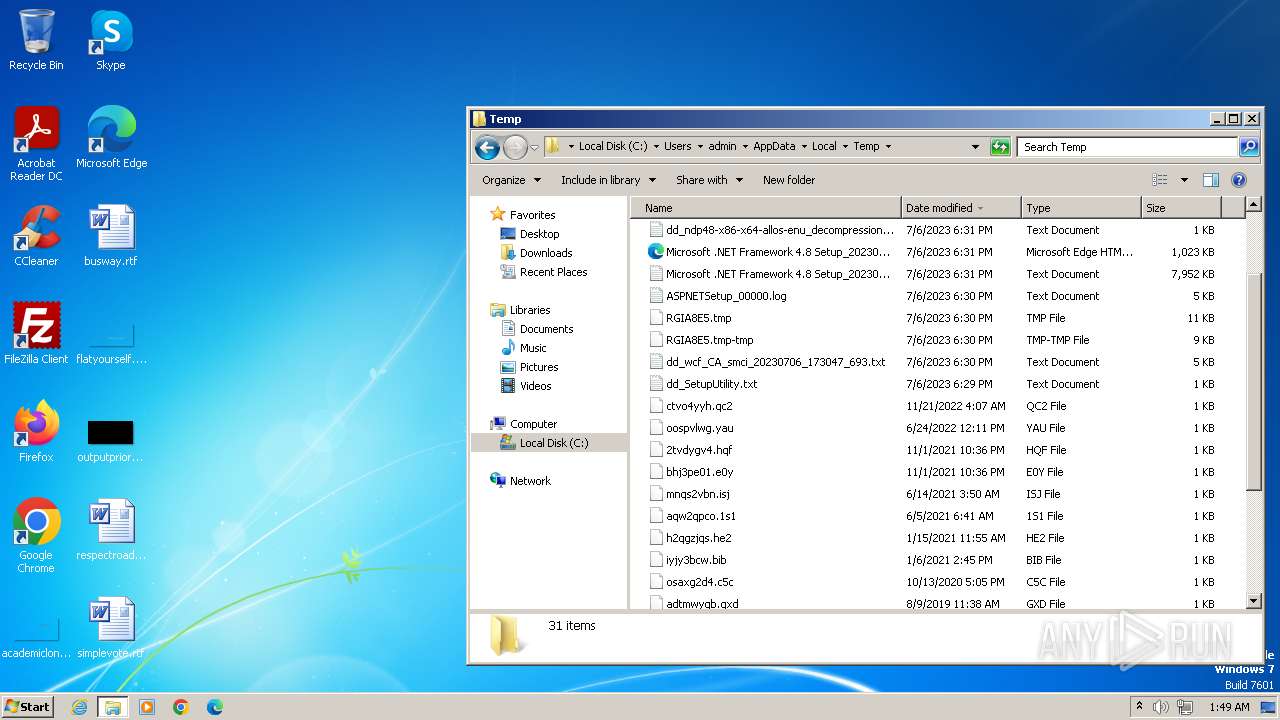
Task: Select ASPNETSetup_00000.log file
Action: [726, 296]
